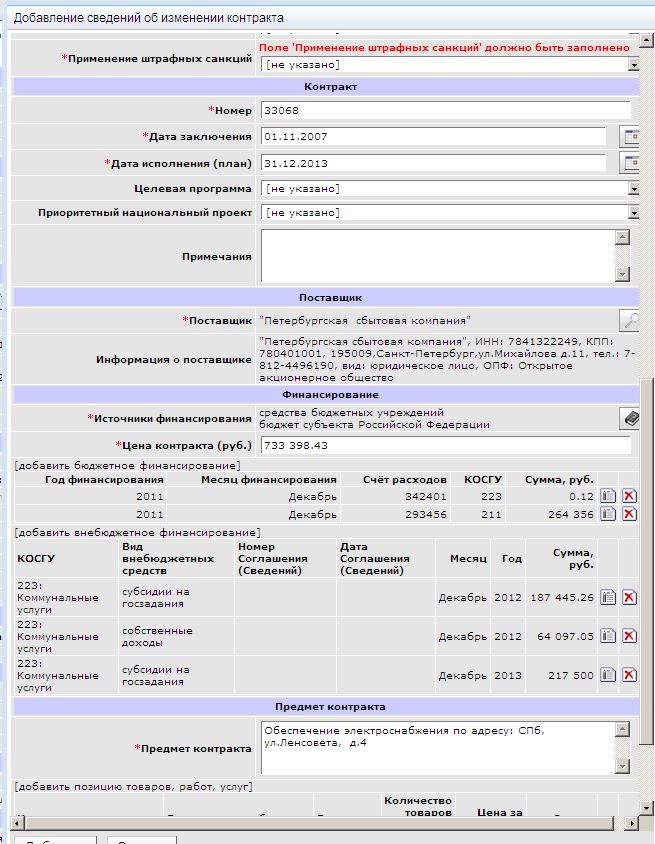This screenshot has width=655, height=844.
Task: Click the Дата заключения field 01.11.2007
Action: click(x=433, y=137)
